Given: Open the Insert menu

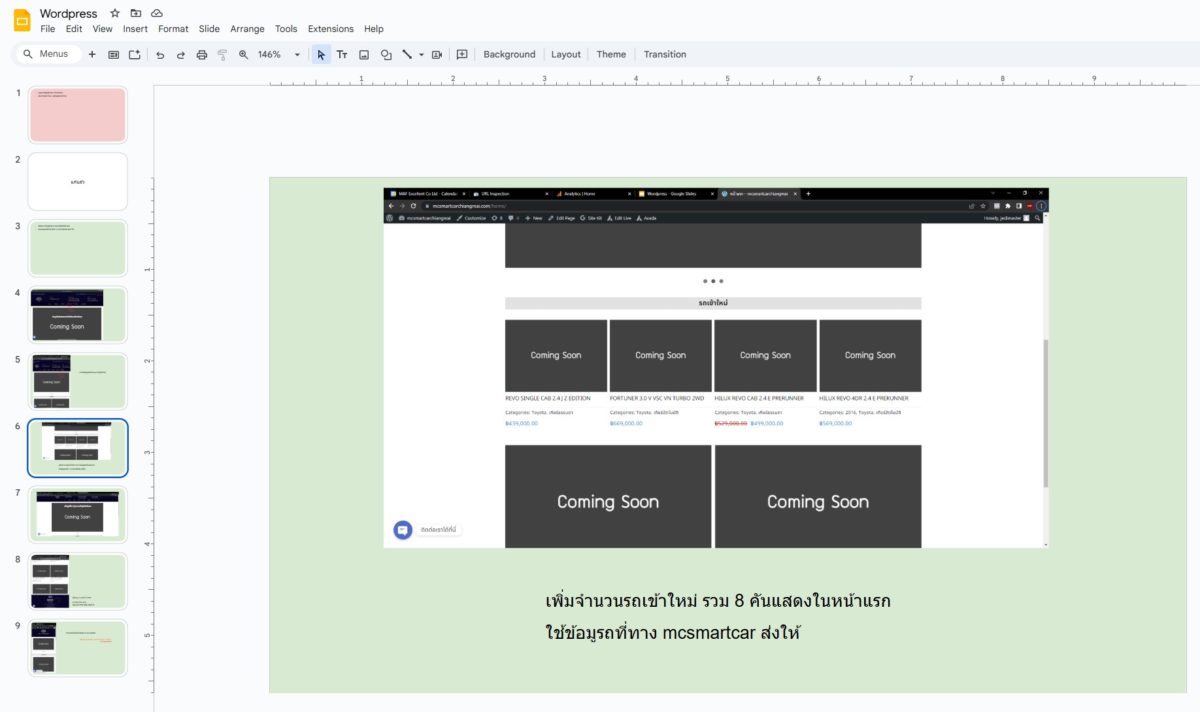Looking at the screenshot, I should [x=135, y=29].
